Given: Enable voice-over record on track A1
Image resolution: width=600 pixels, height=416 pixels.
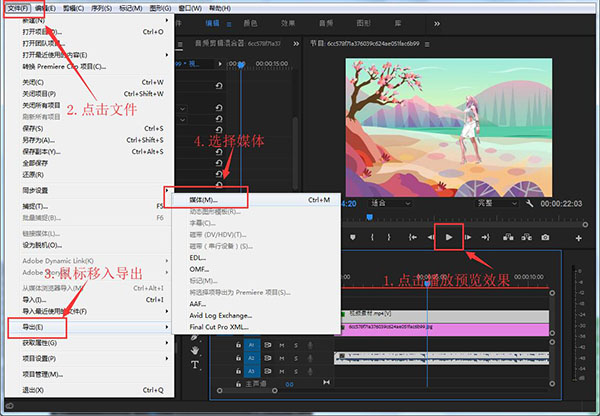Looking at the screenshot, I should point(310,345).
